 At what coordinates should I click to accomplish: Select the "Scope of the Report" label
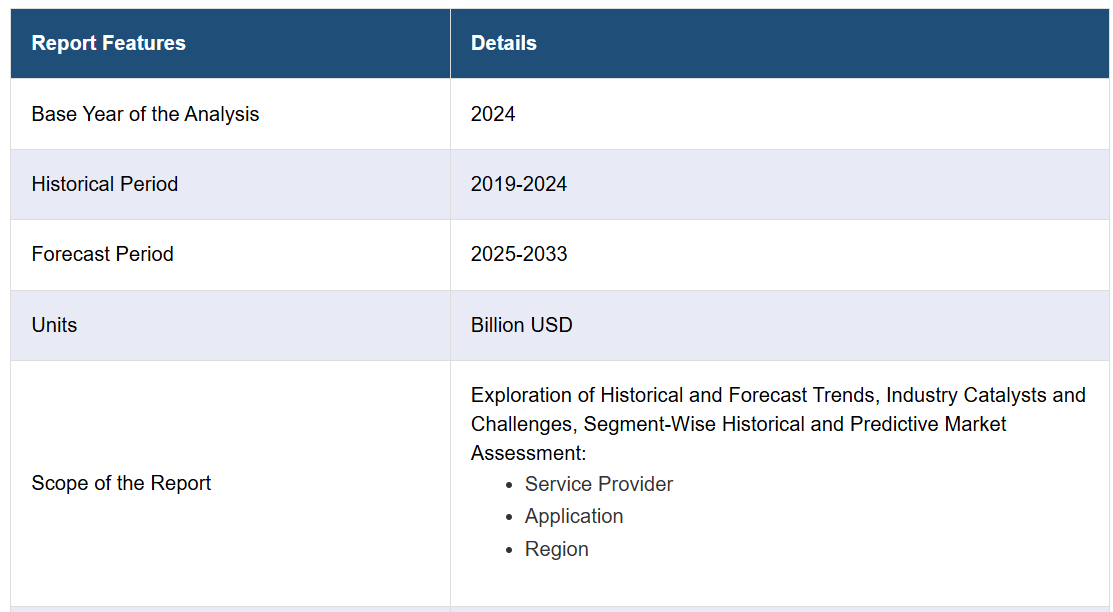(121, 483)
